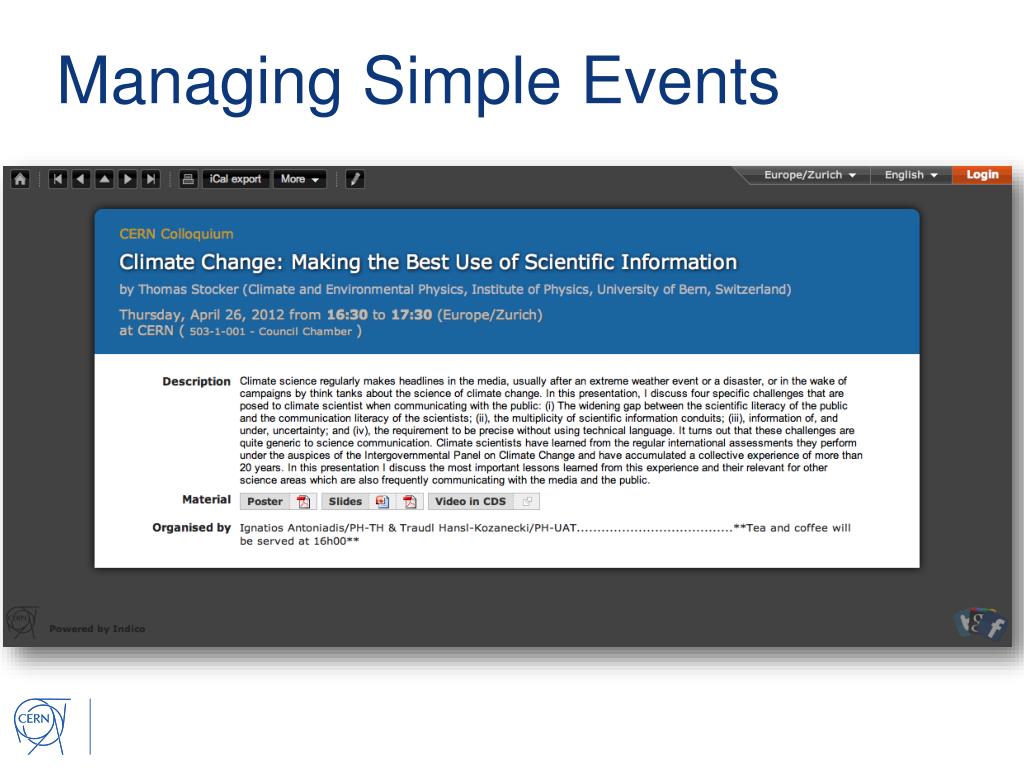Click organiser name Ignatios Antoniadis/PH-TH
This screenshot has width=1024, height=768.
click(312, 528)
